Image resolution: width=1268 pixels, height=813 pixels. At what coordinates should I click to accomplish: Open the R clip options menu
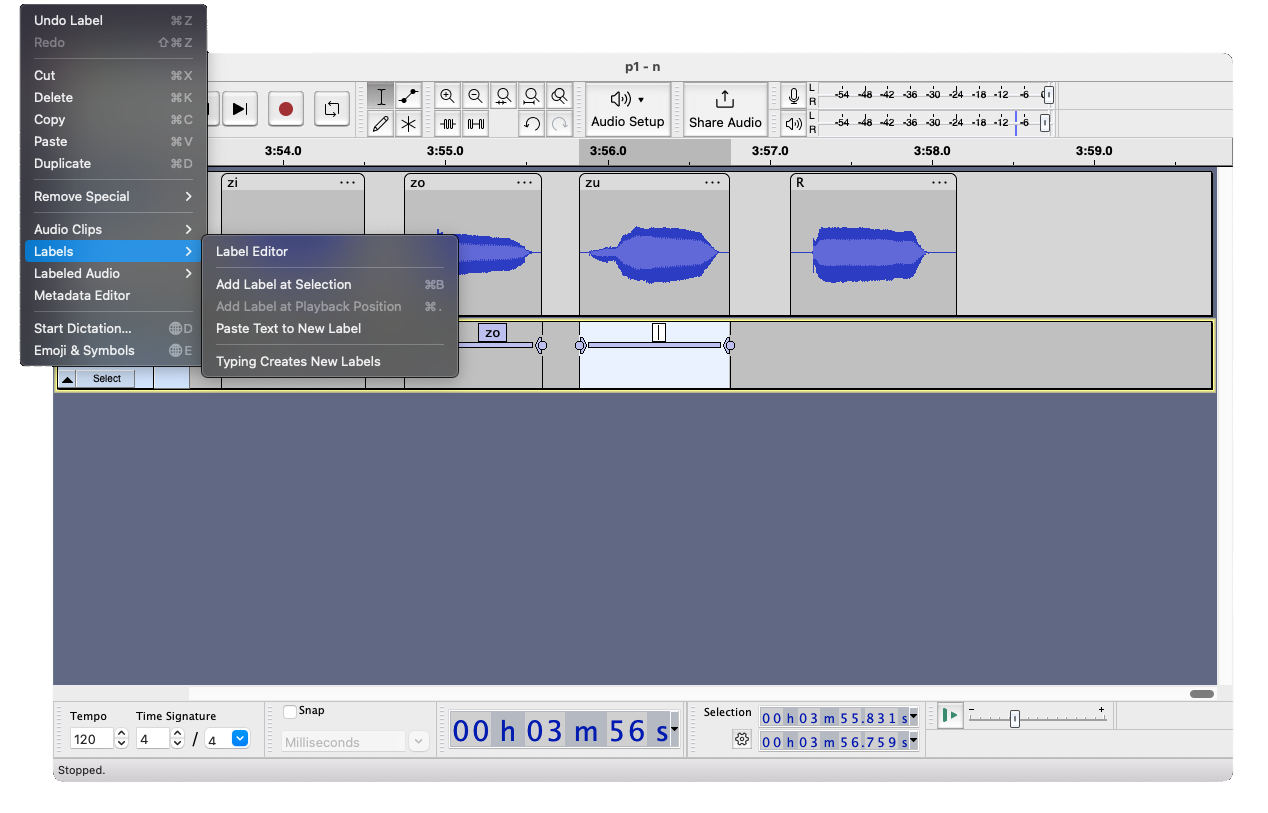click(940, 183)
